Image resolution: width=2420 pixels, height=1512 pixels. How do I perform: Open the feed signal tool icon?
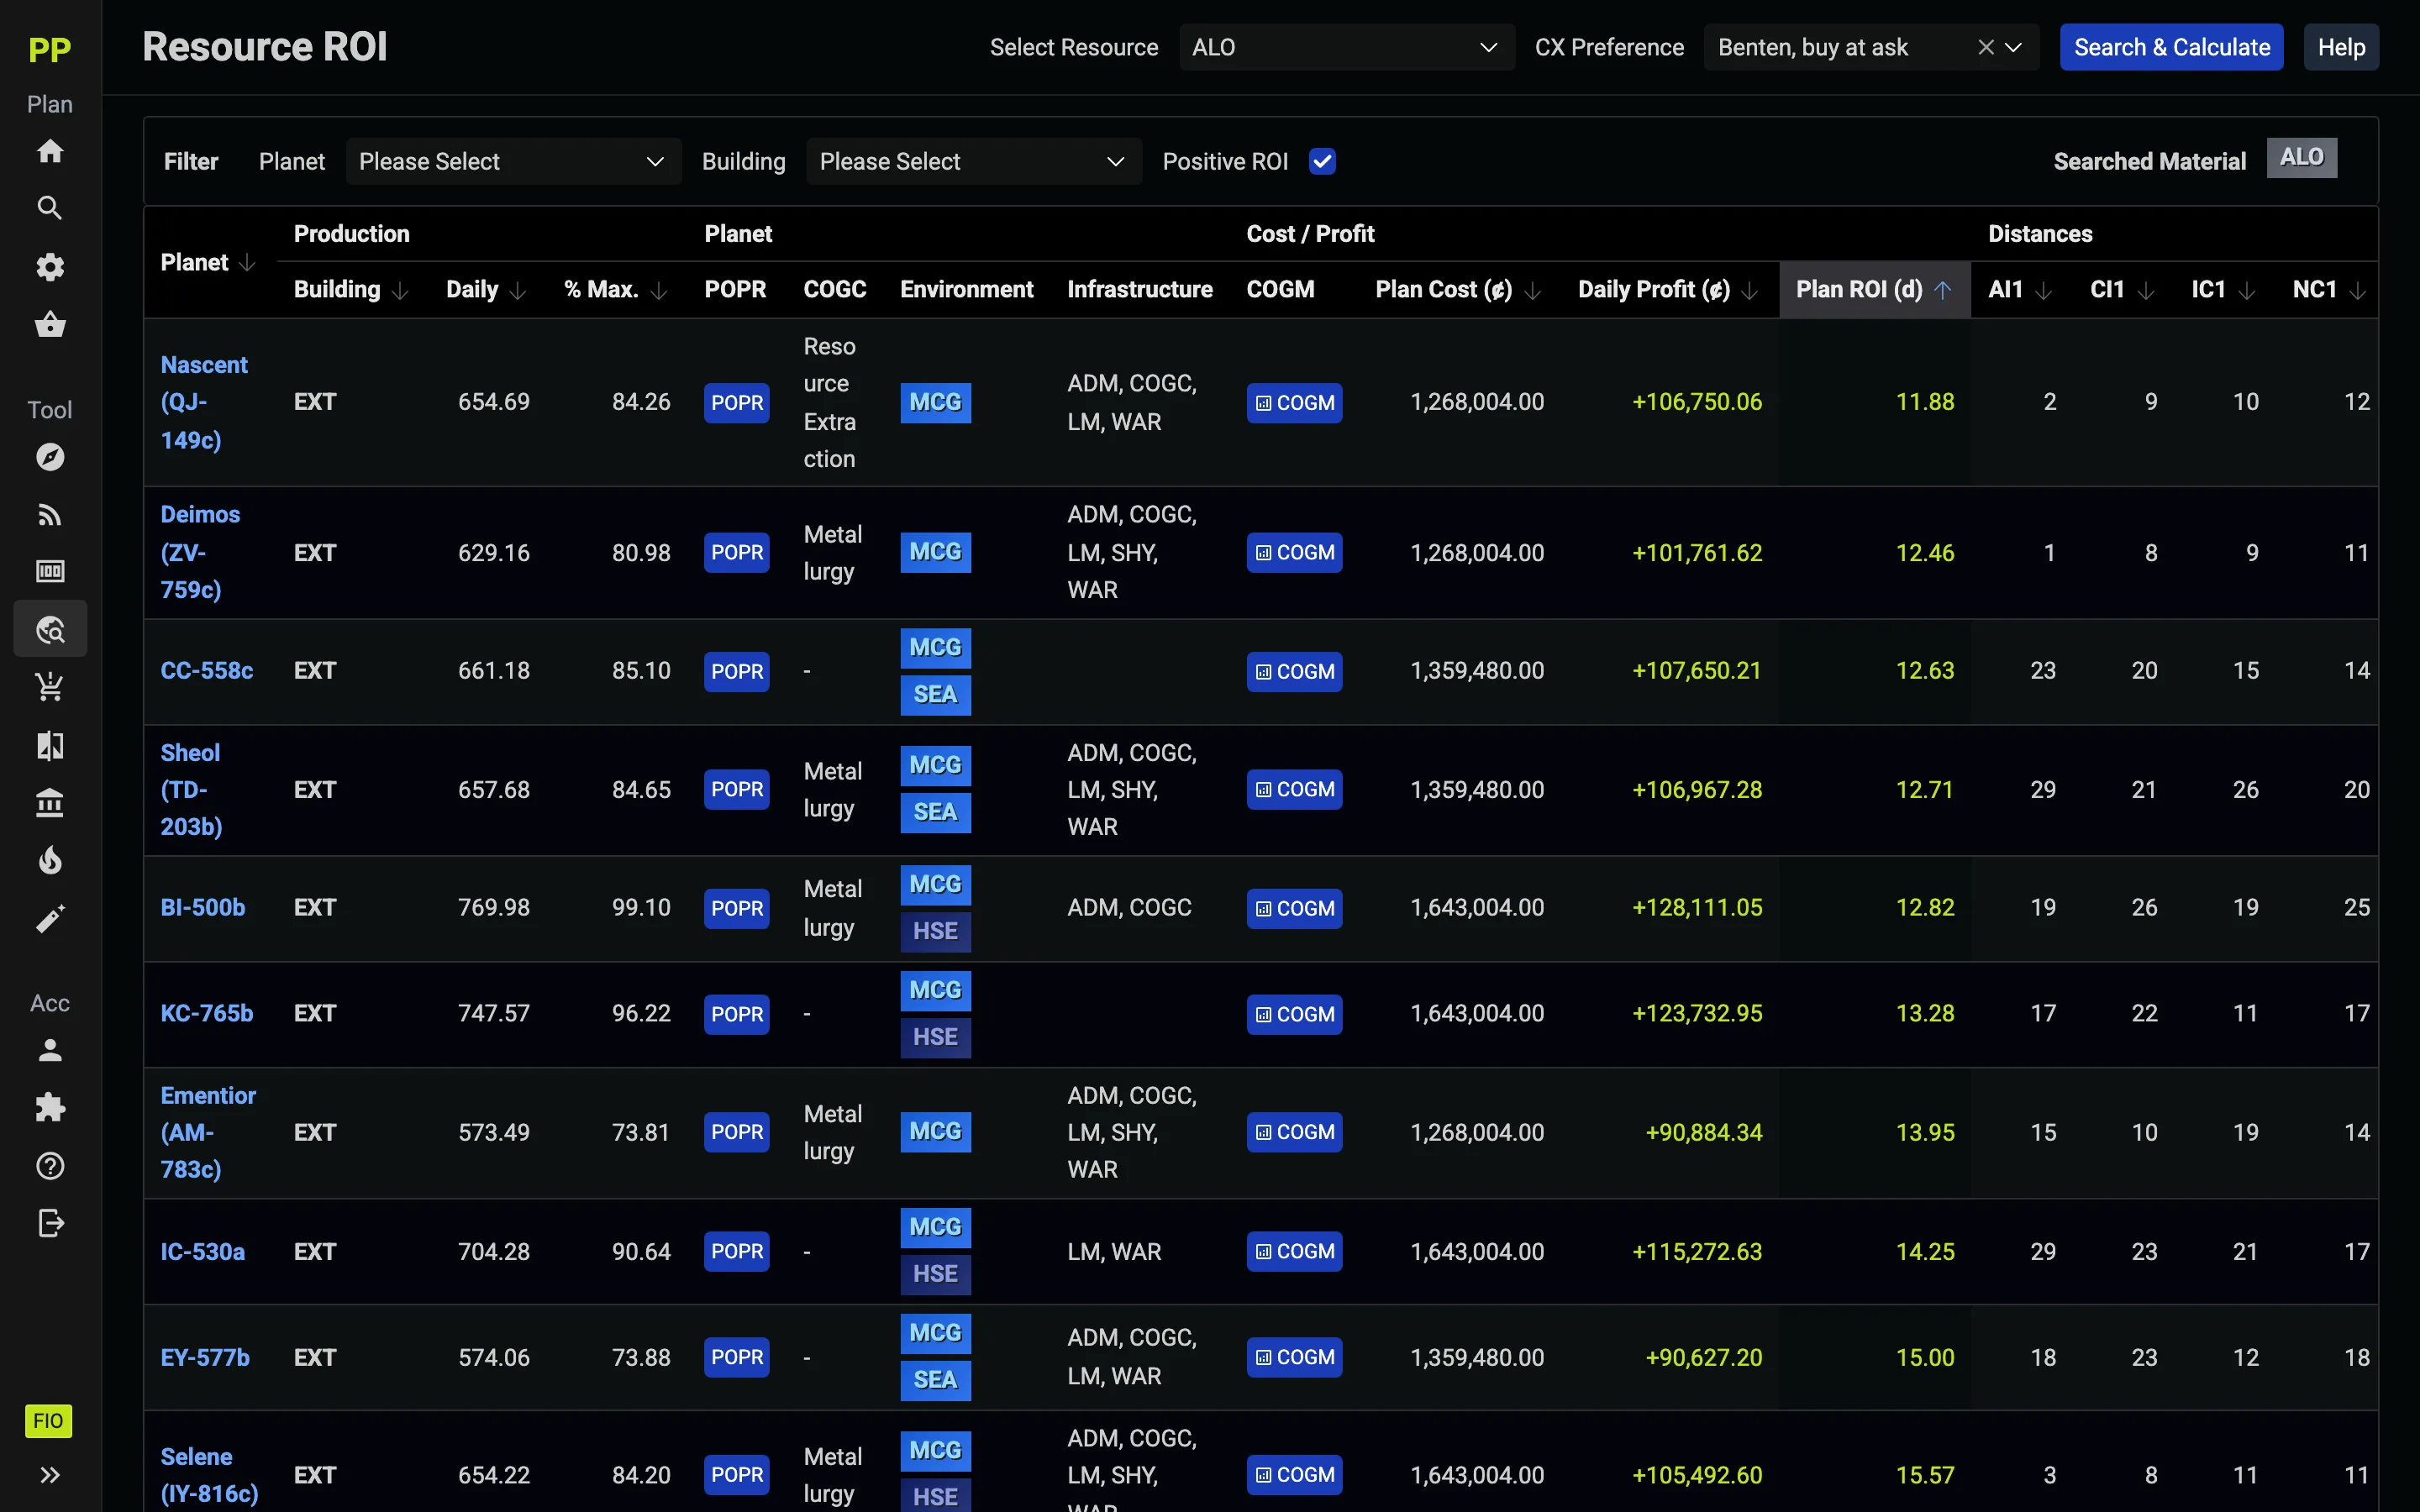point(50,515)
